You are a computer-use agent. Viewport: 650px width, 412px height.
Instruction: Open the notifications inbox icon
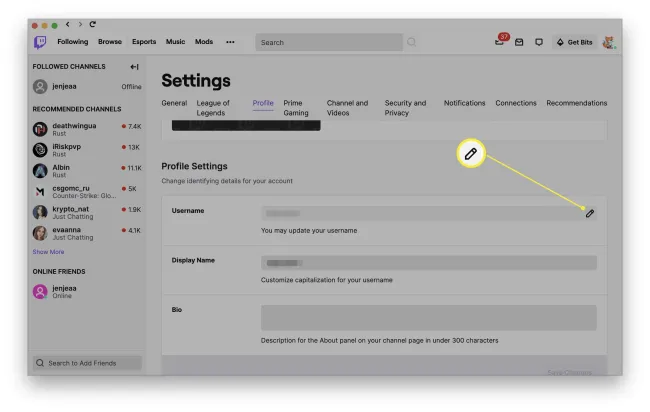pyautogui.click(x=519, y=42)
